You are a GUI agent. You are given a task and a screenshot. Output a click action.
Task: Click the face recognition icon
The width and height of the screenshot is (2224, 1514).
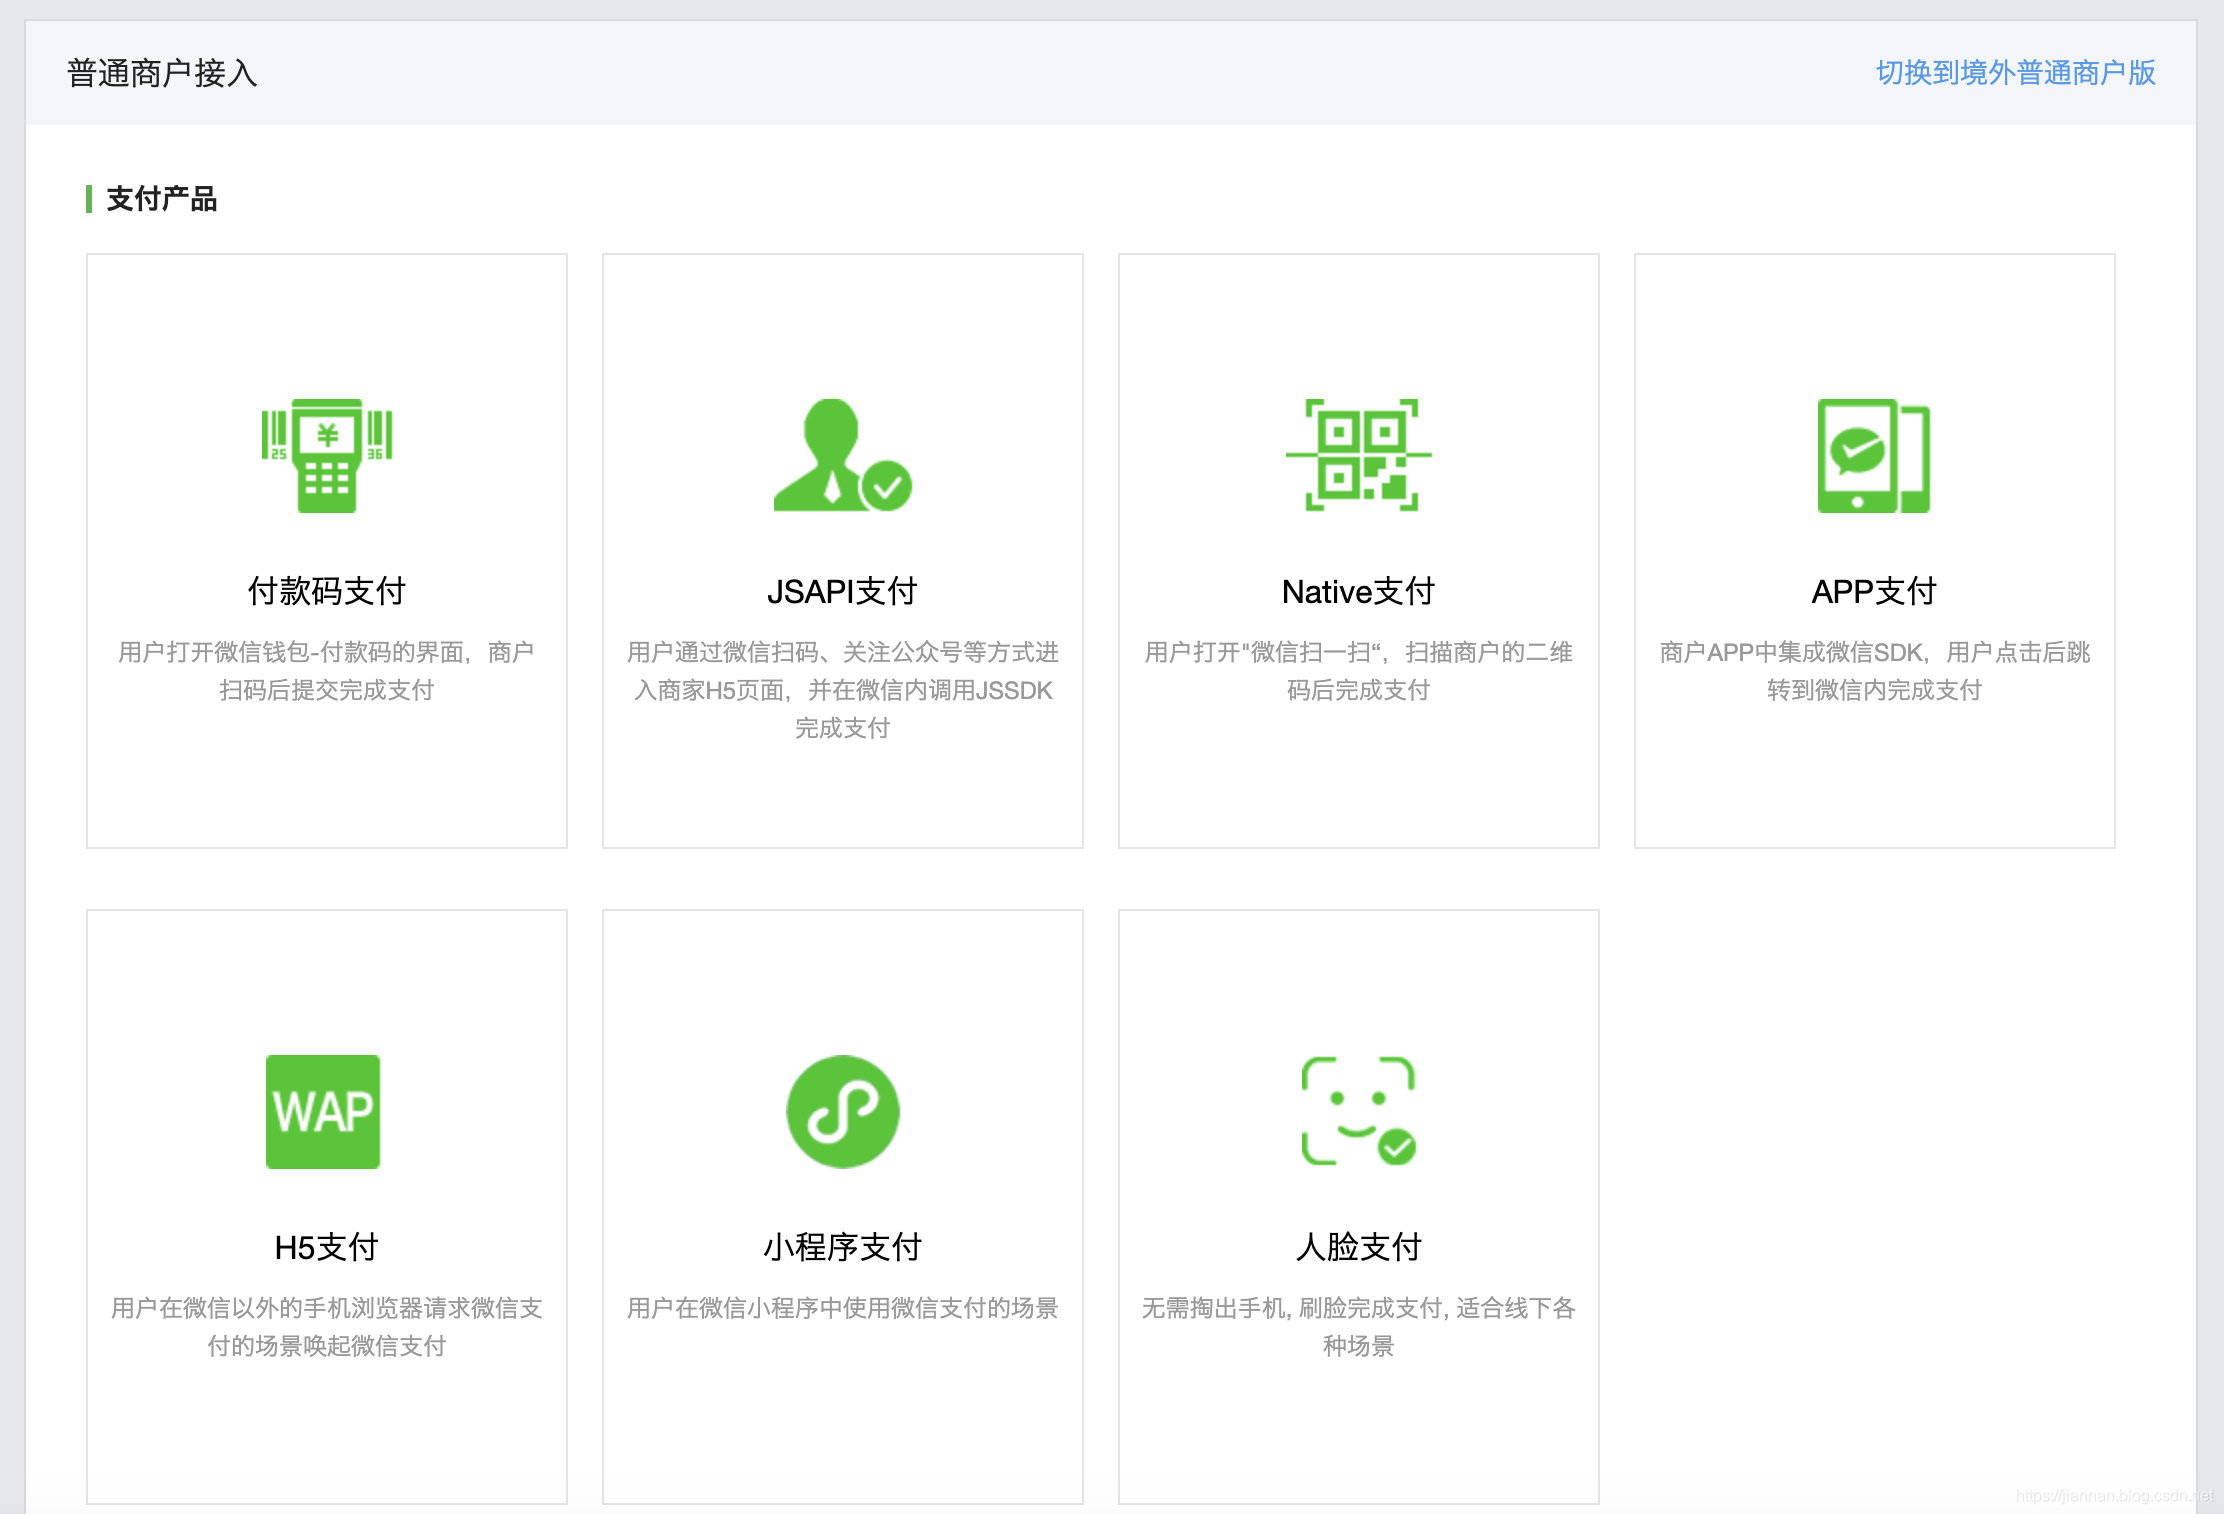click(x=1358, y=1111)
